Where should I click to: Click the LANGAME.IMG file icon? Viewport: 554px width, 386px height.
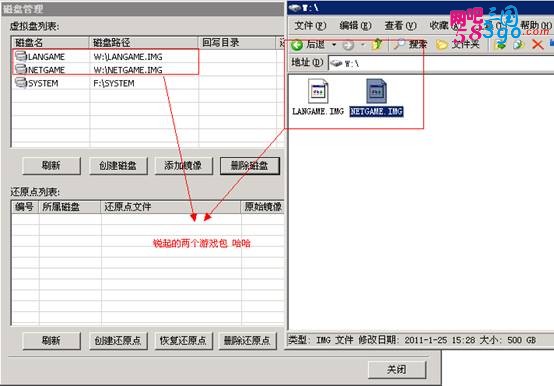click(x=318, y=91)
